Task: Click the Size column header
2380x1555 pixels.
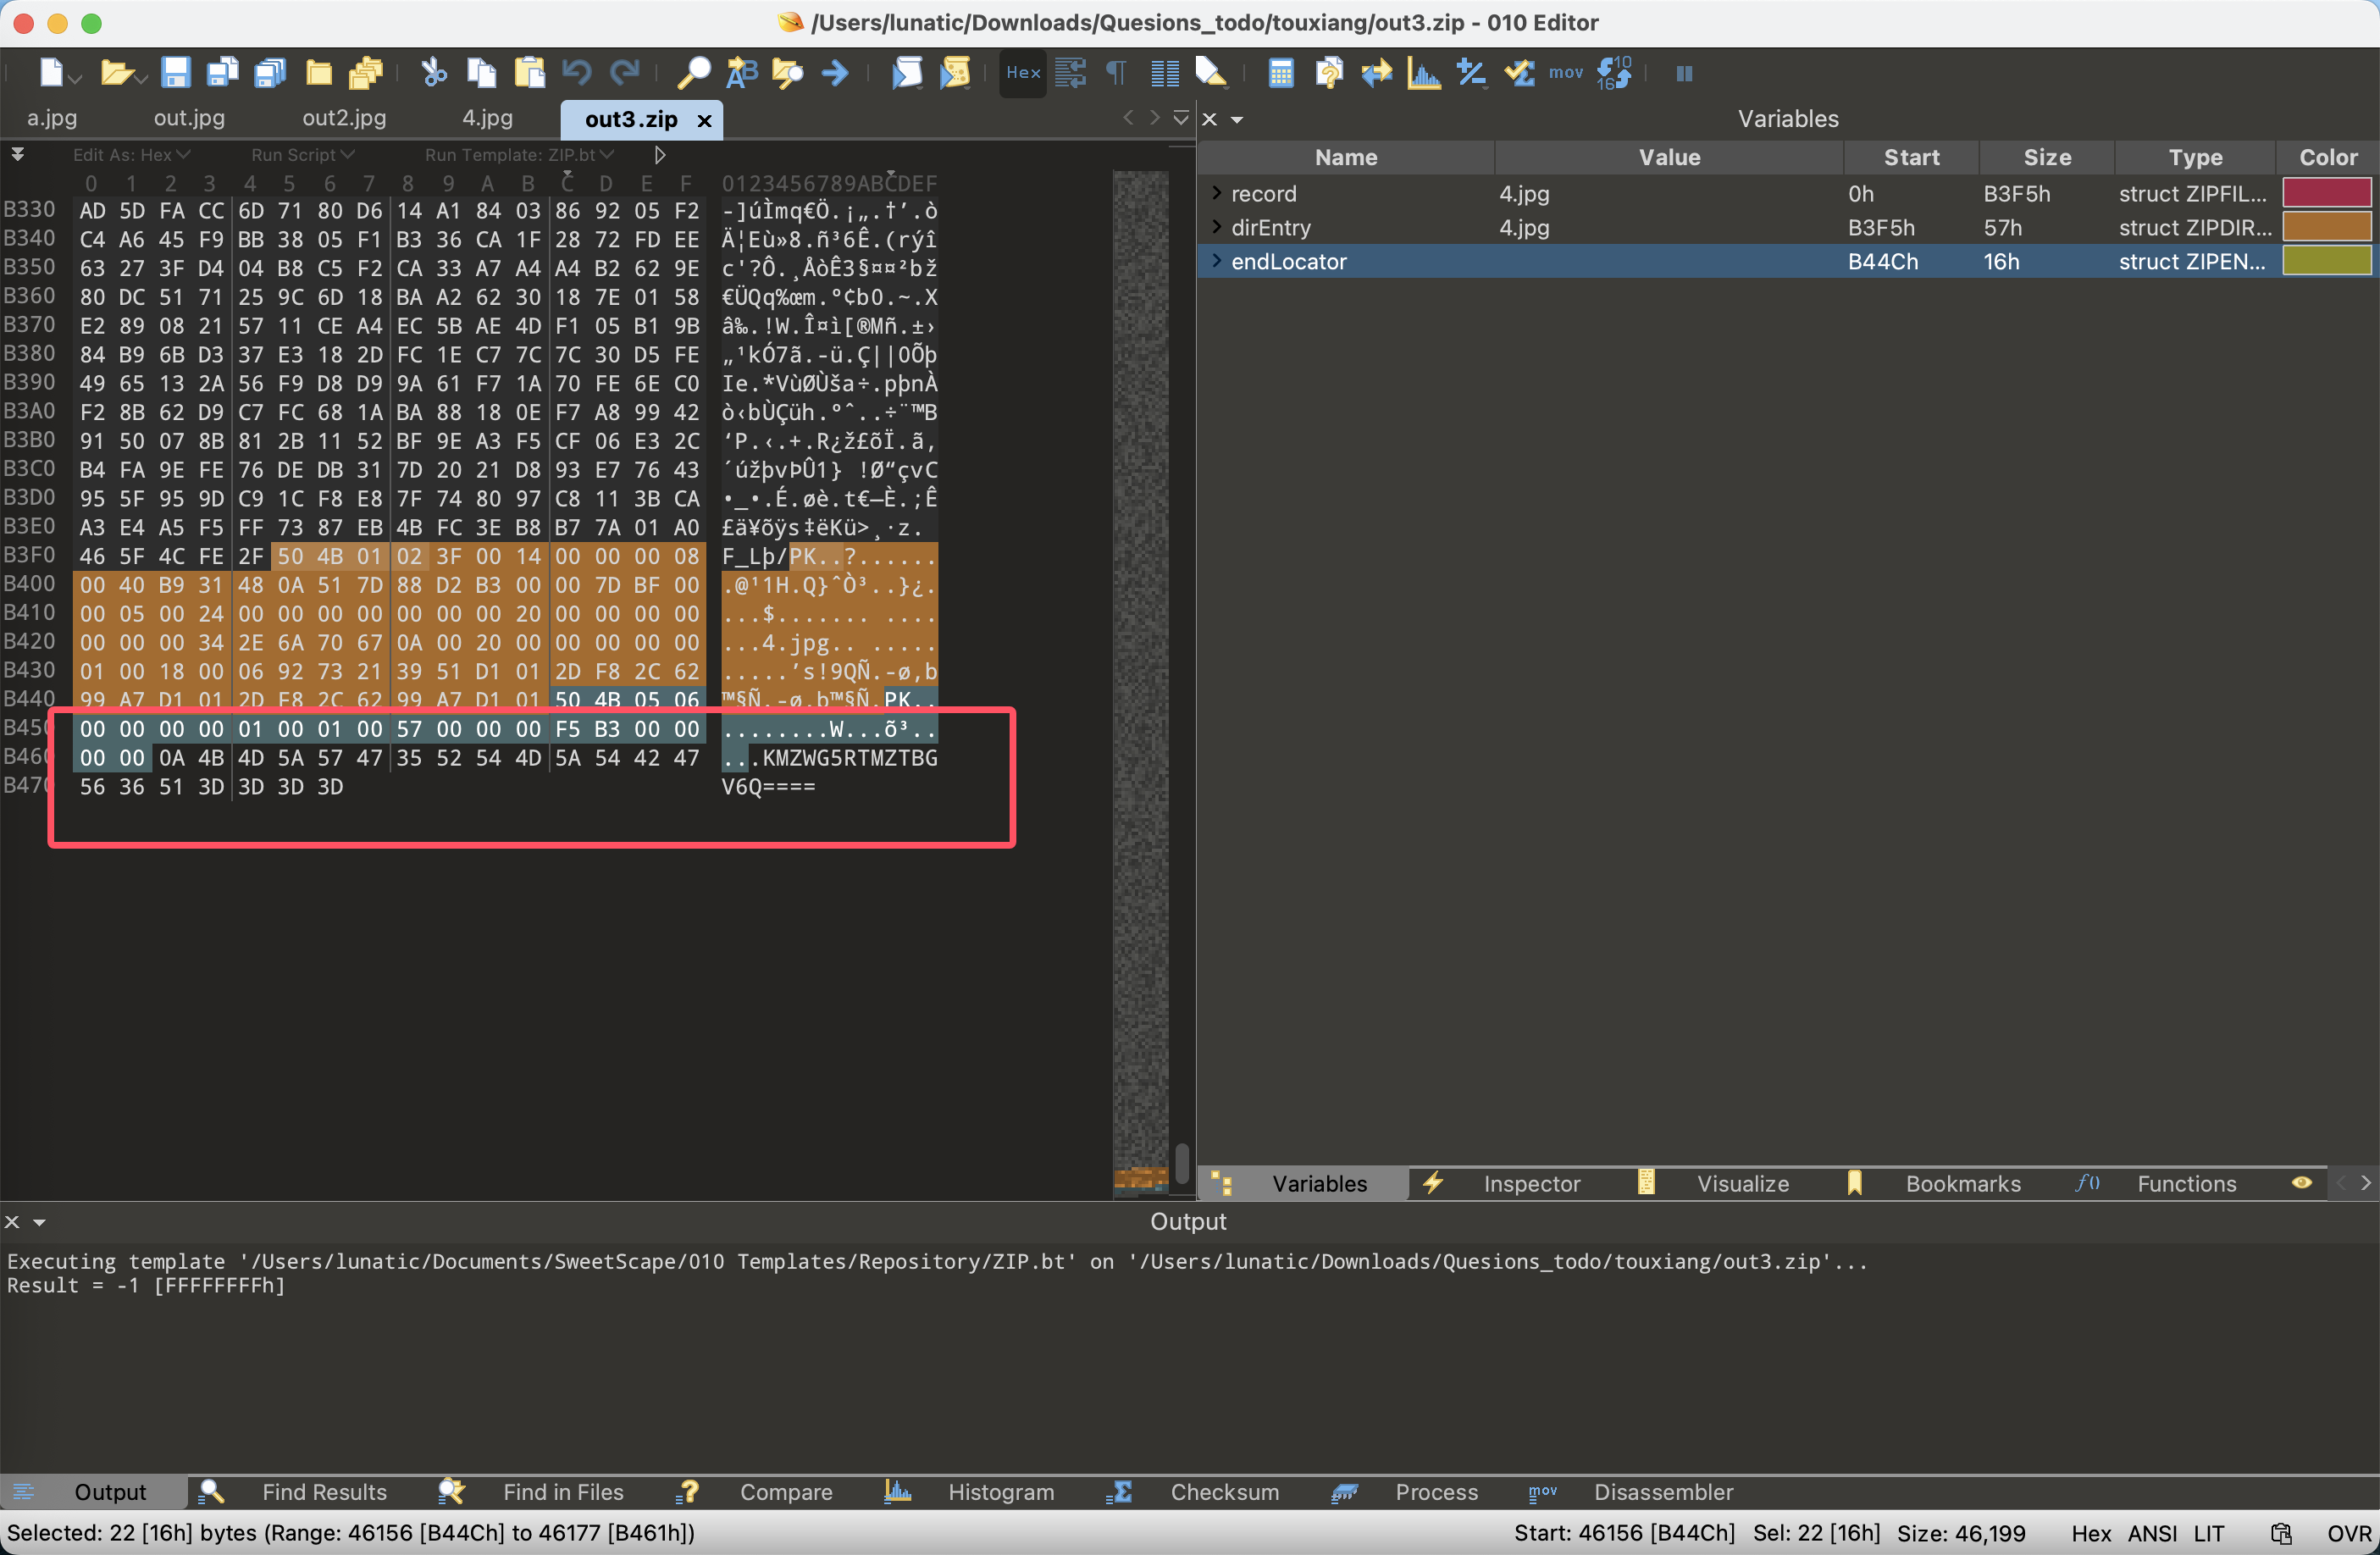Action: (x=2047, y=157)
